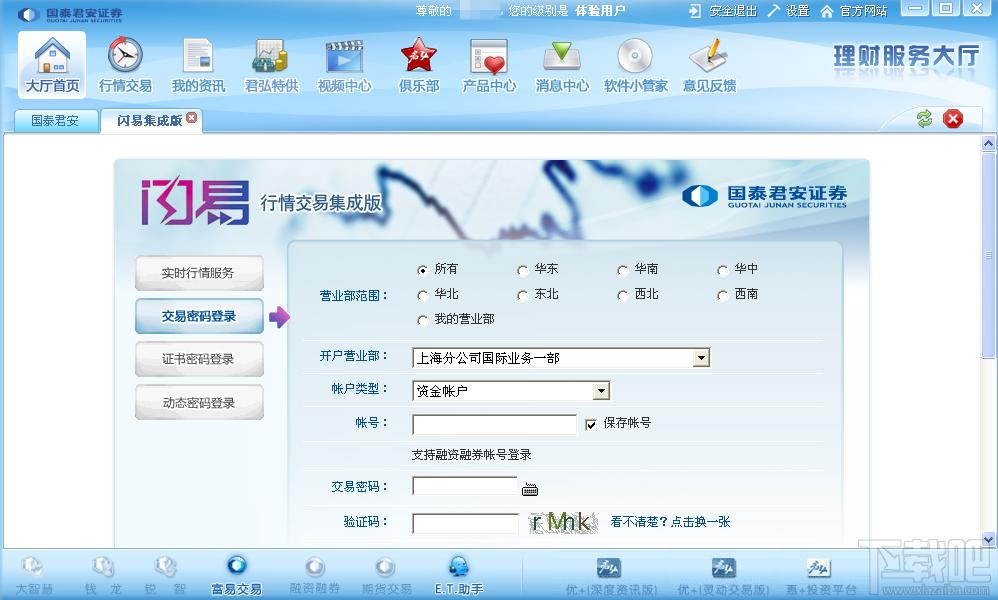Open 俱乐部 red star icon
Screen dimensions: 998x600
419,64
